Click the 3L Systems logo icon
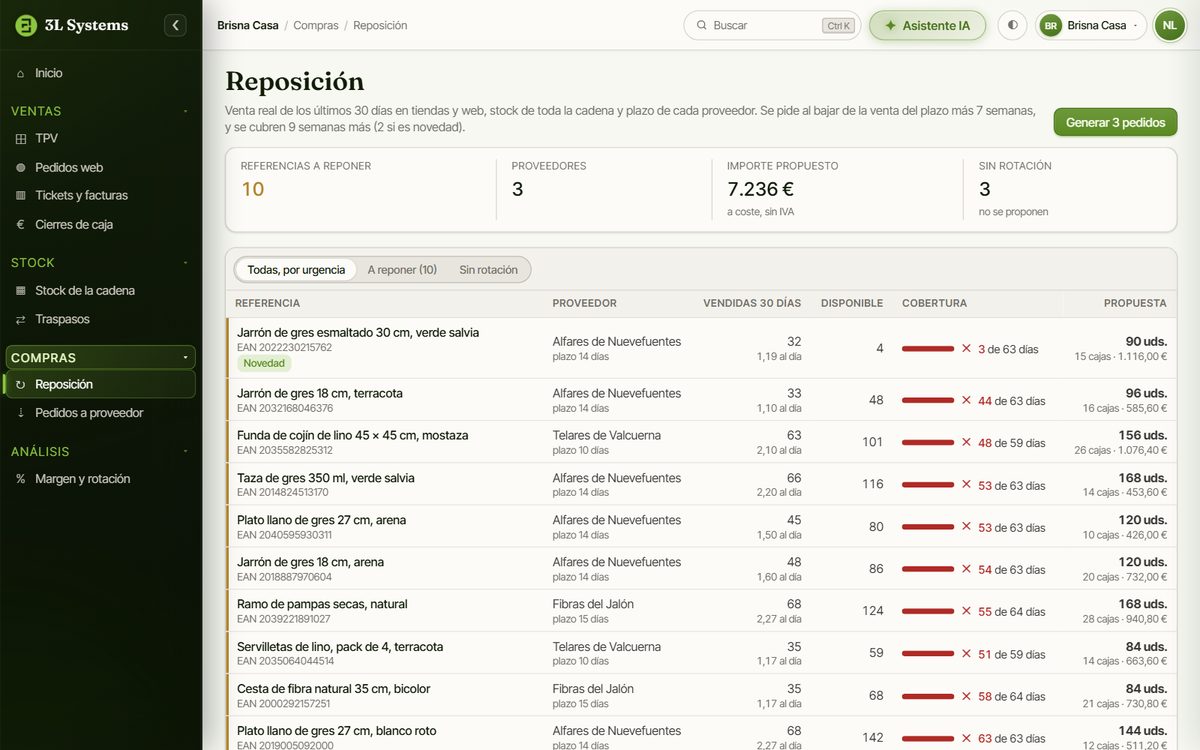 coord(26,25)
